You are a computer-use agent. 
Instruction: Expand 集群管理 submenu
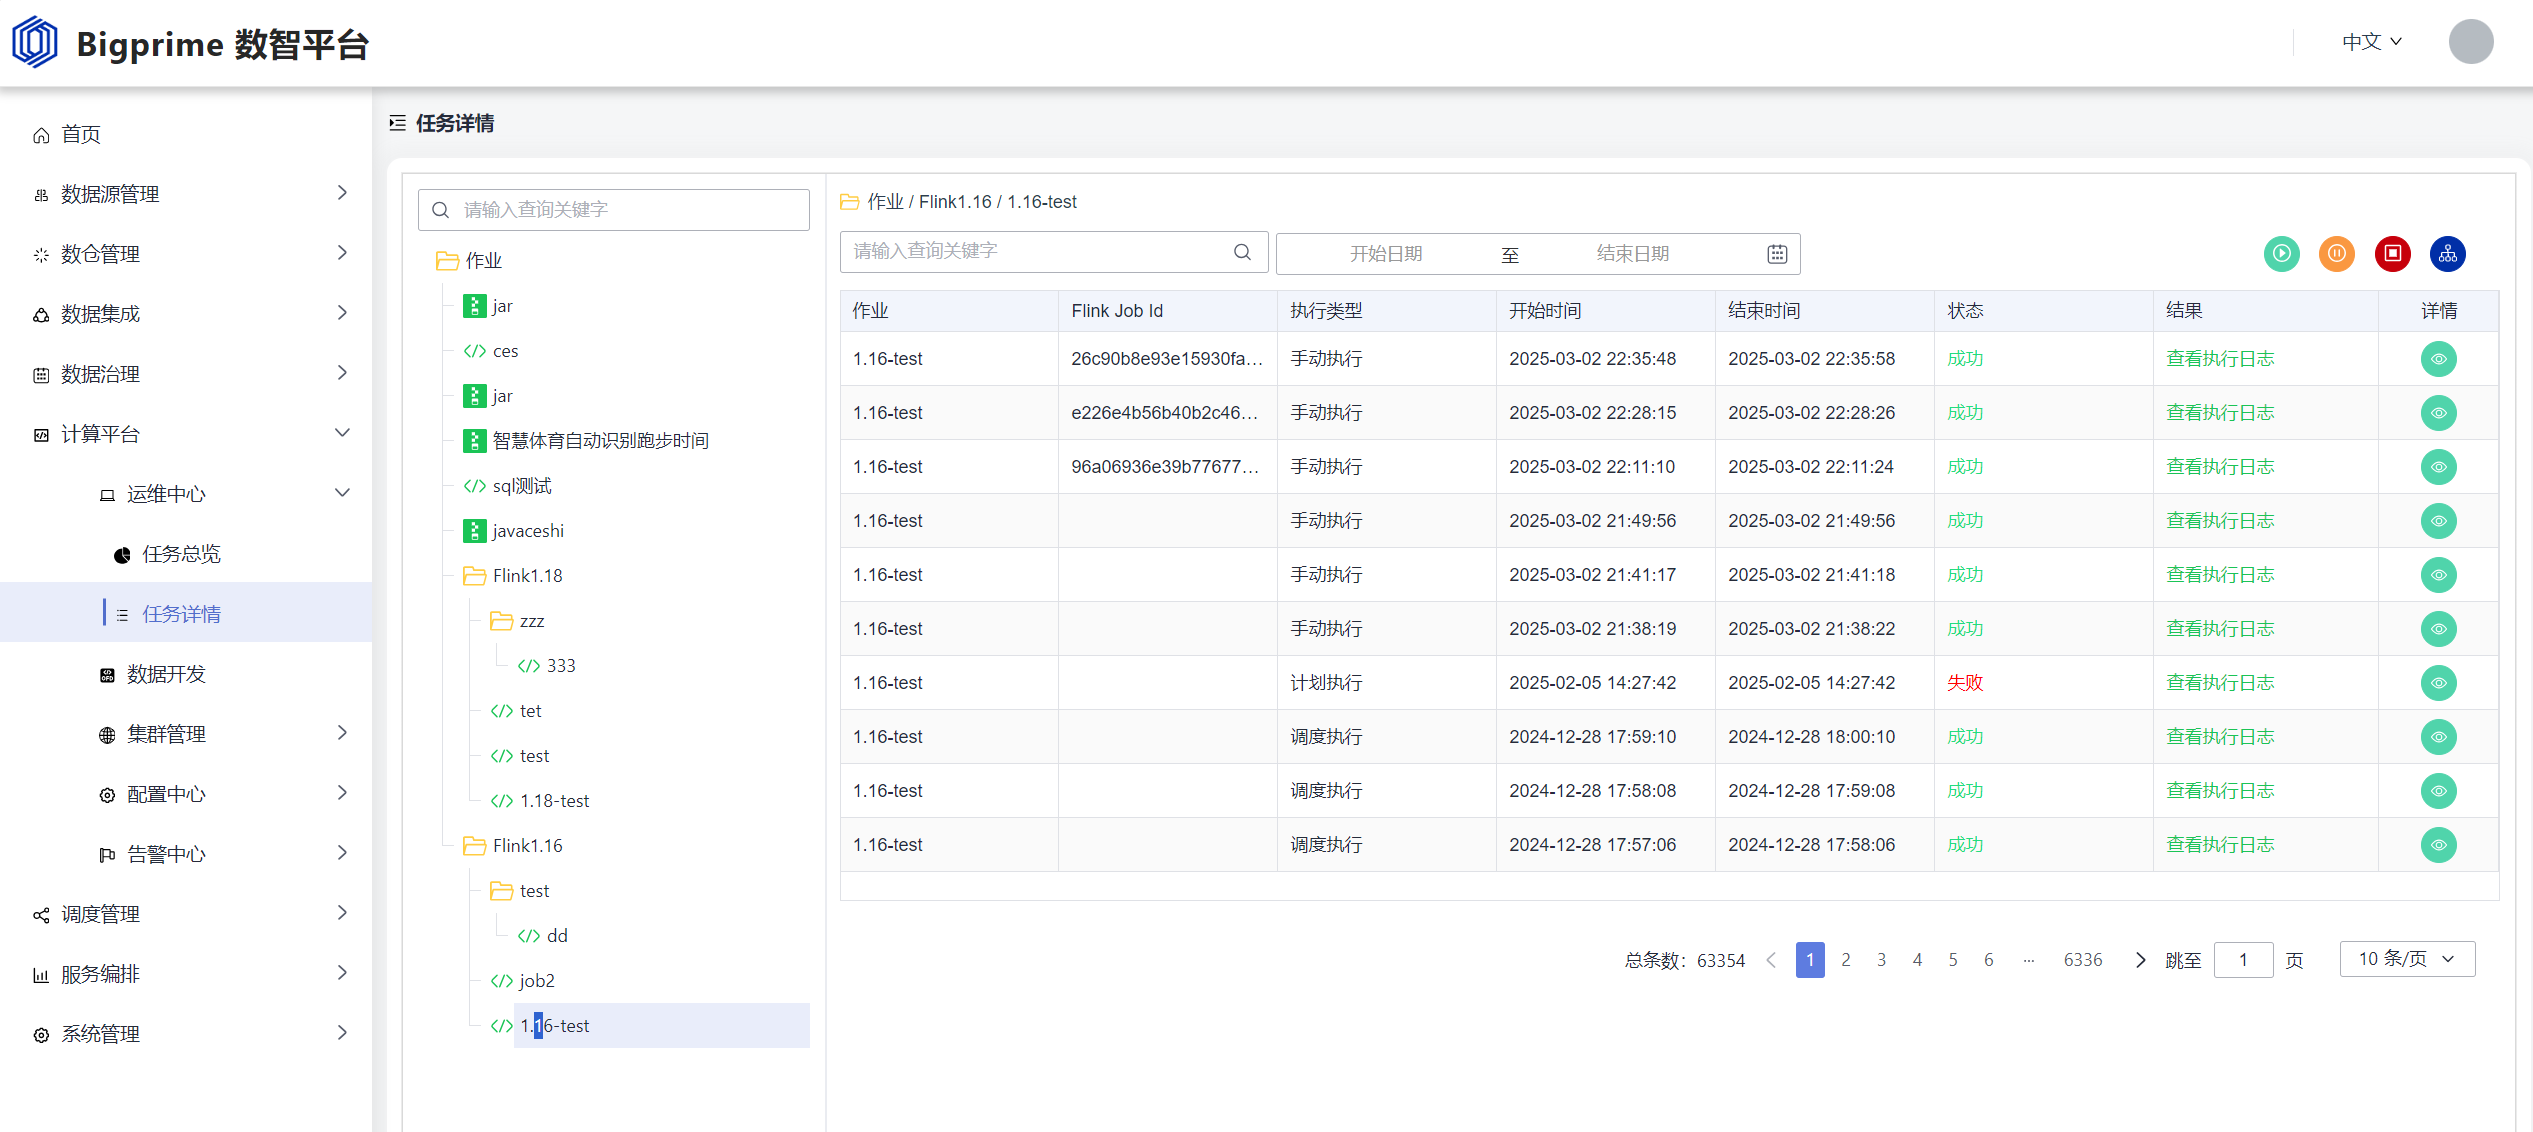[x=186, y=734]
